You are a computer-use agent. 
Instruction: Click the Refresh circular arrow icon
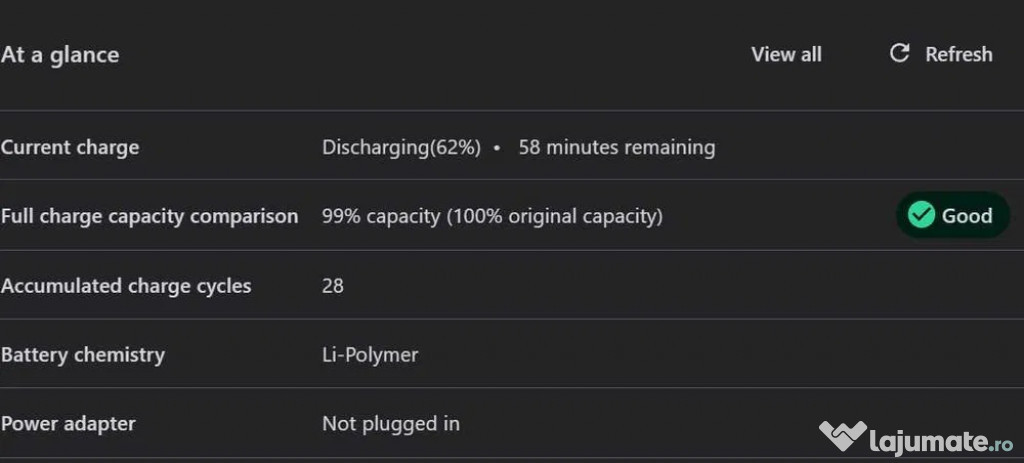(899, 53)
